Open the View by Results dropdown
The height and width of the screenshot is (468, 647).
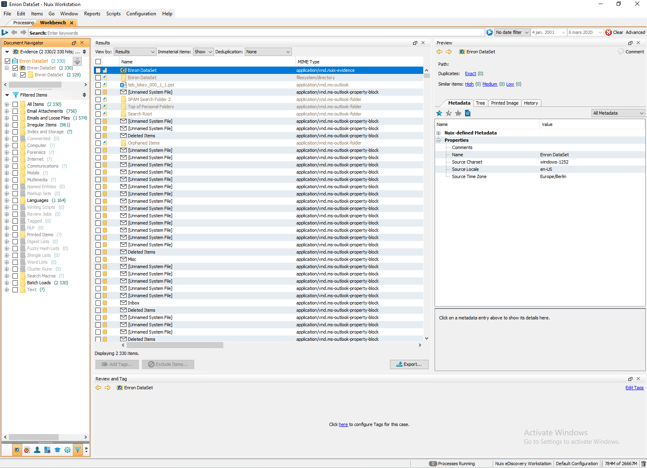coord(135,52)
